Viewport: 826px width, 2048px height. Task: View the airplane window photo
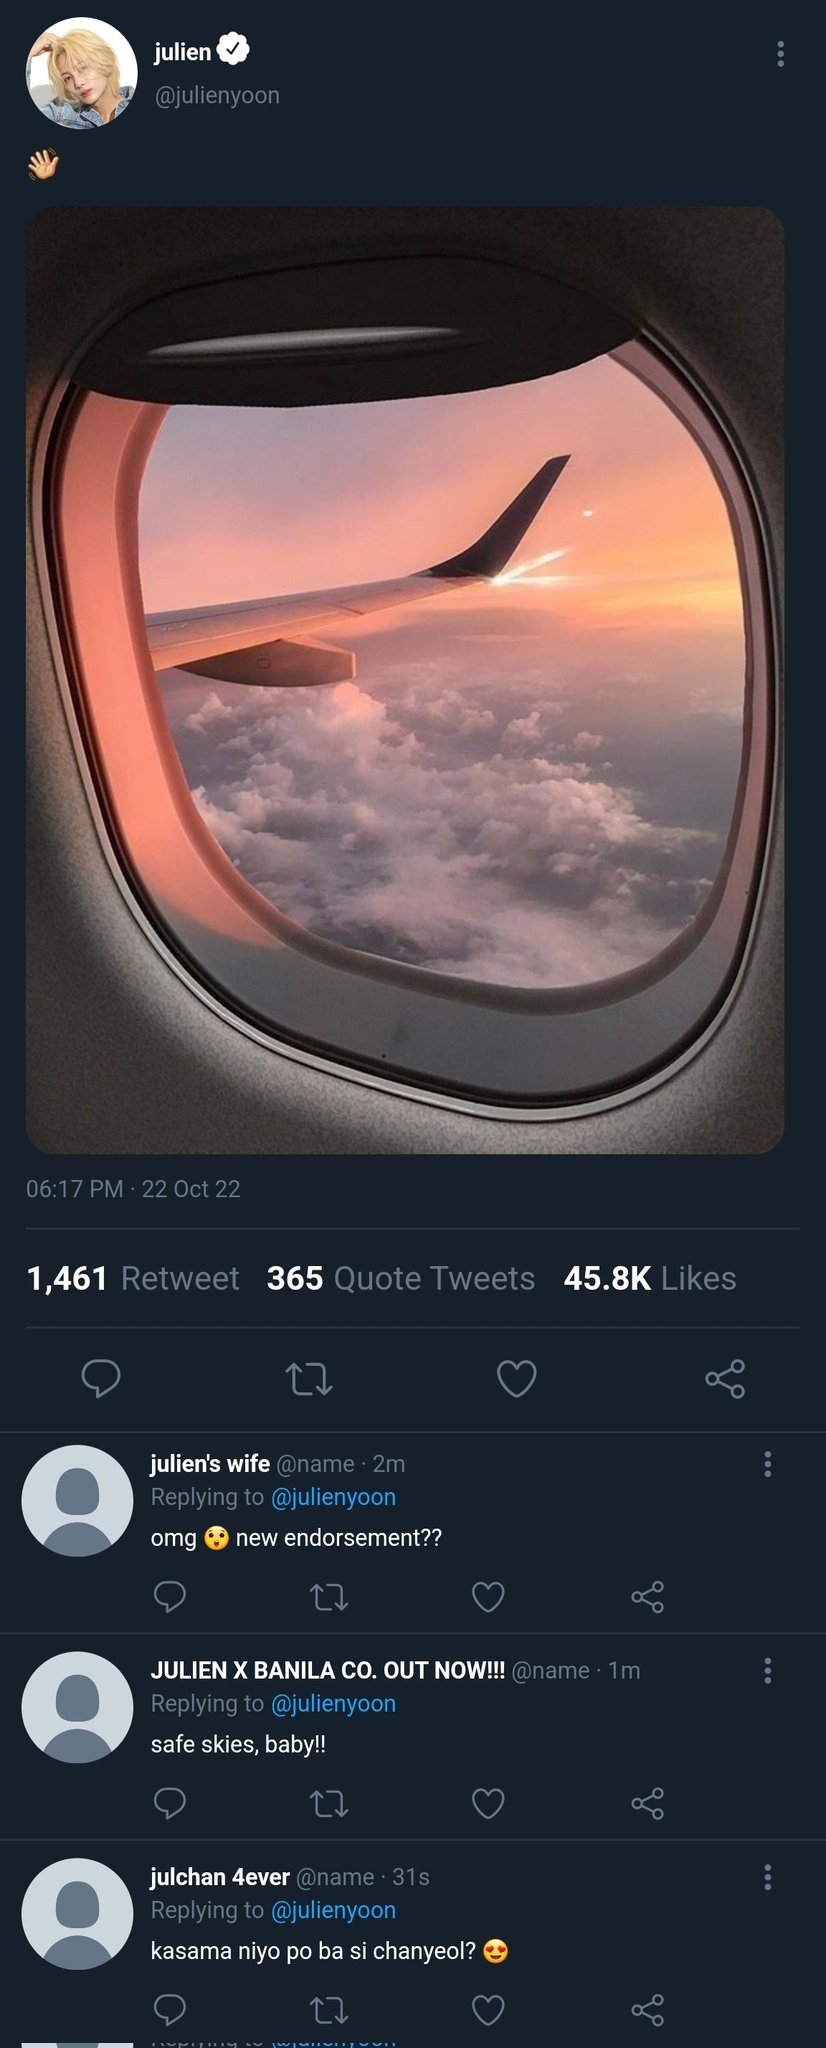(x=405, y=680)
